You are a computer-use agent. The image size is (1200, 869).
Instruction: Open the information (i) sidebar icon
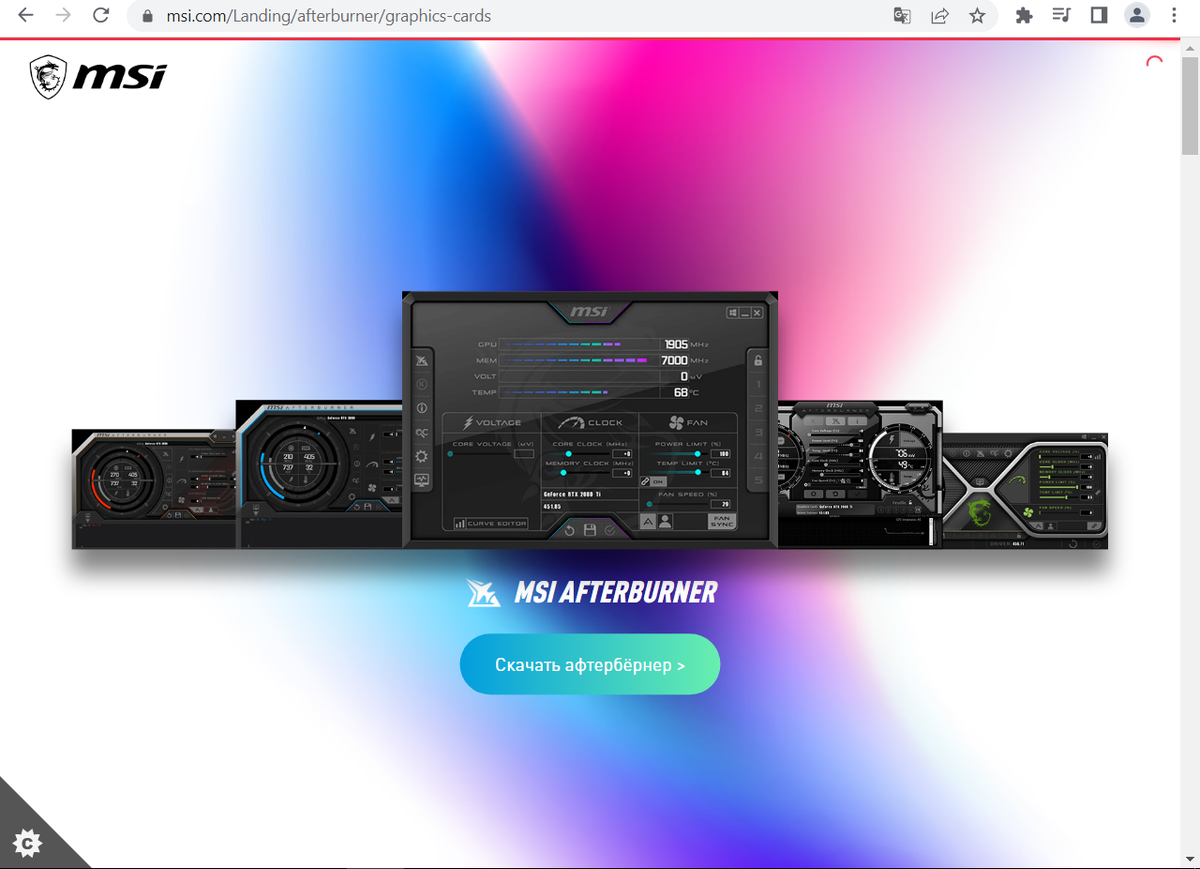click(422, 408)
